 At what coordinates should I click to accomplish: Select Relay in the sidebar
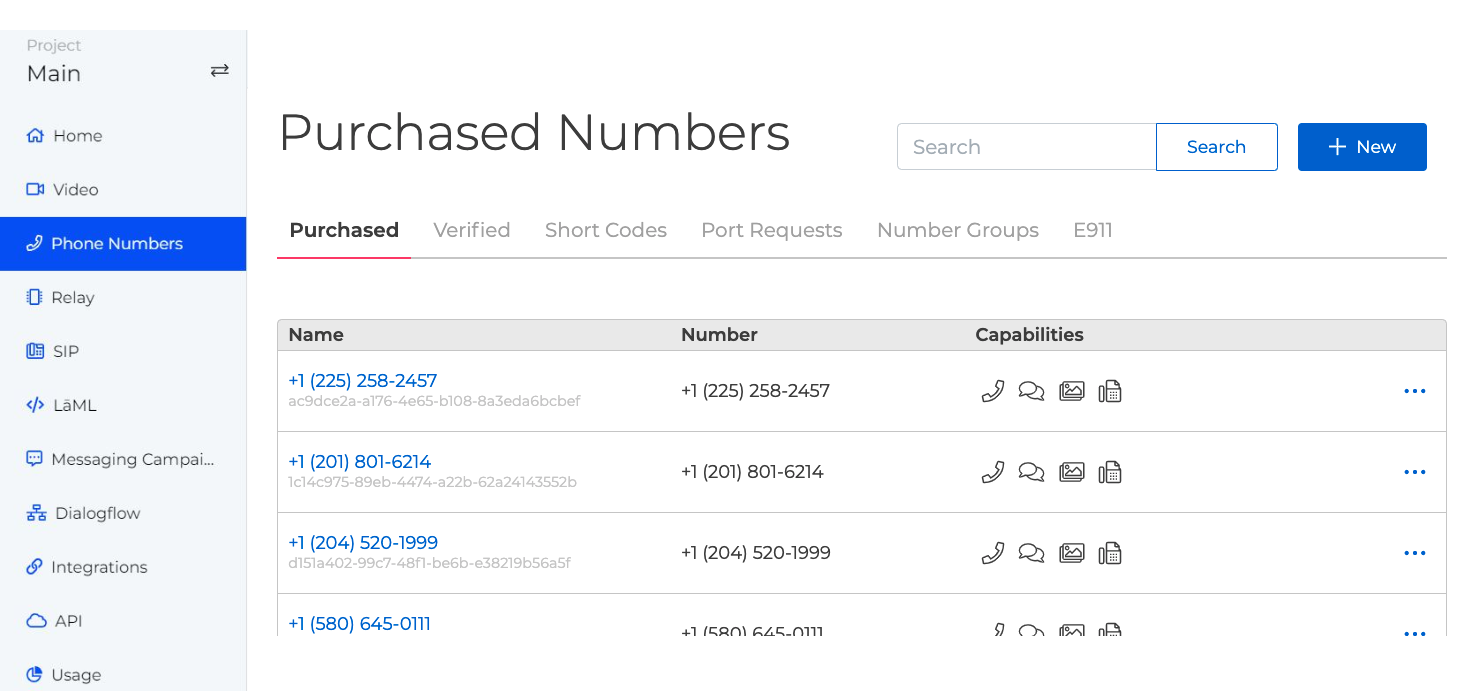click(x=73, y=297)
